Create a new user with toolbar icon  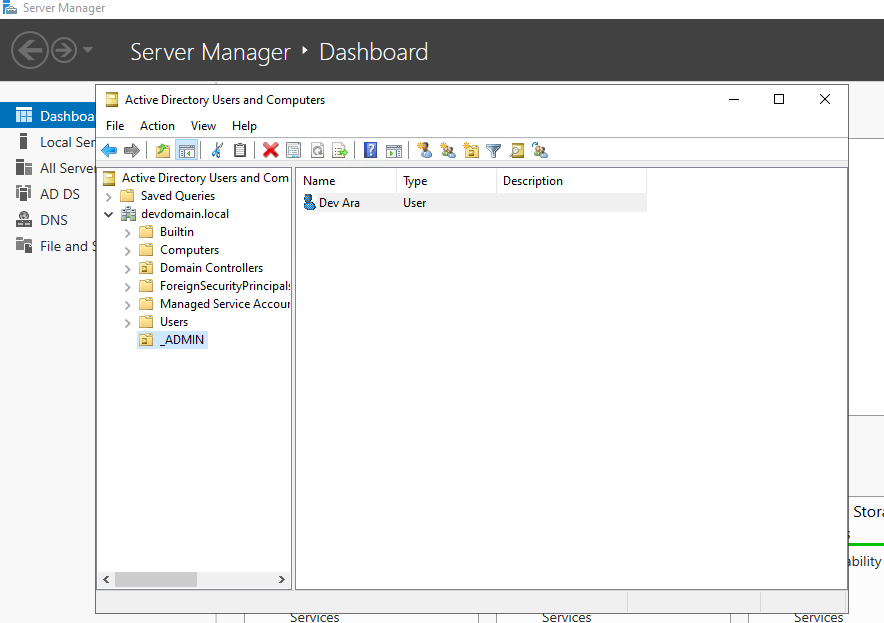(x=425, y=151)
